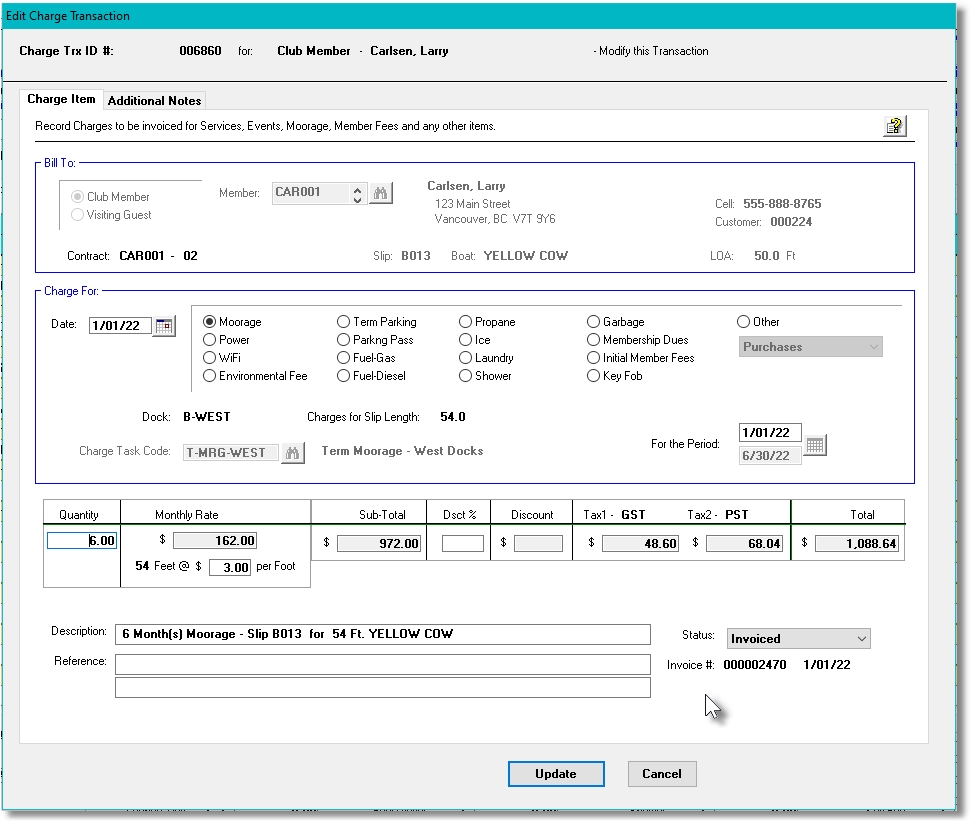Cancel the charge transaction edit
The width and height of the screenshot is (970, 824).
pos(661,773)
